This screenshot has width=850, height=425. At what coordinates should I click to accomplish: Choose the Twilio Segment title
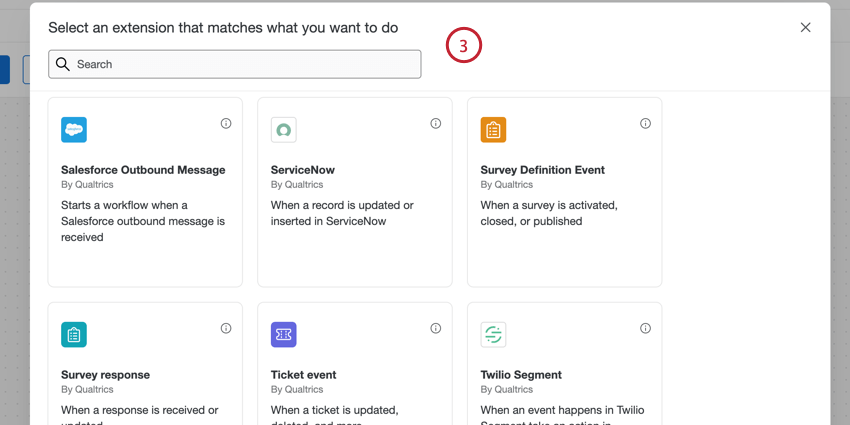[x=521, y=375]
